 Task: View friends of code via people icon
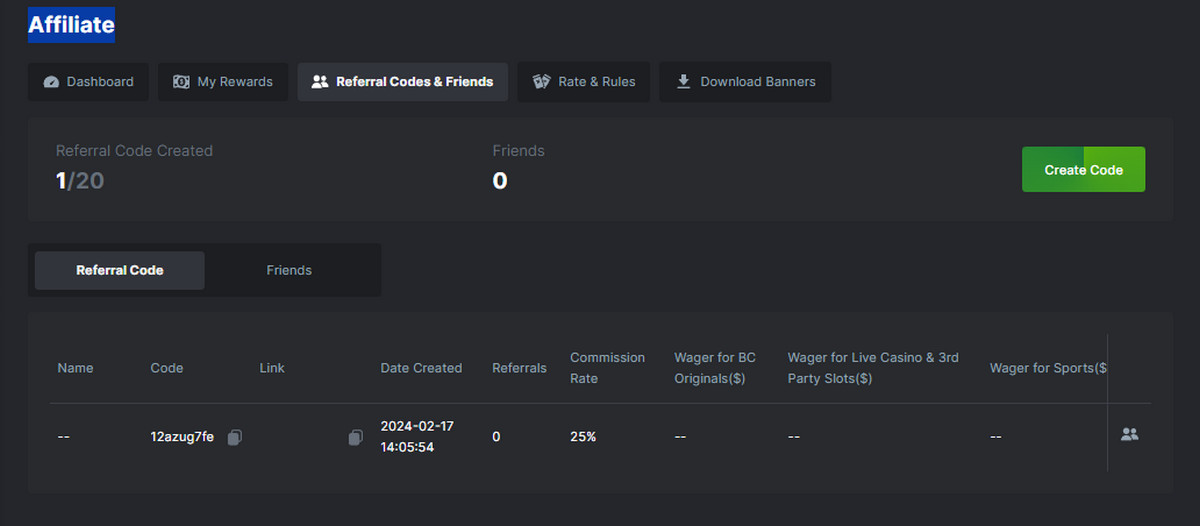(x=1130, y=434)
